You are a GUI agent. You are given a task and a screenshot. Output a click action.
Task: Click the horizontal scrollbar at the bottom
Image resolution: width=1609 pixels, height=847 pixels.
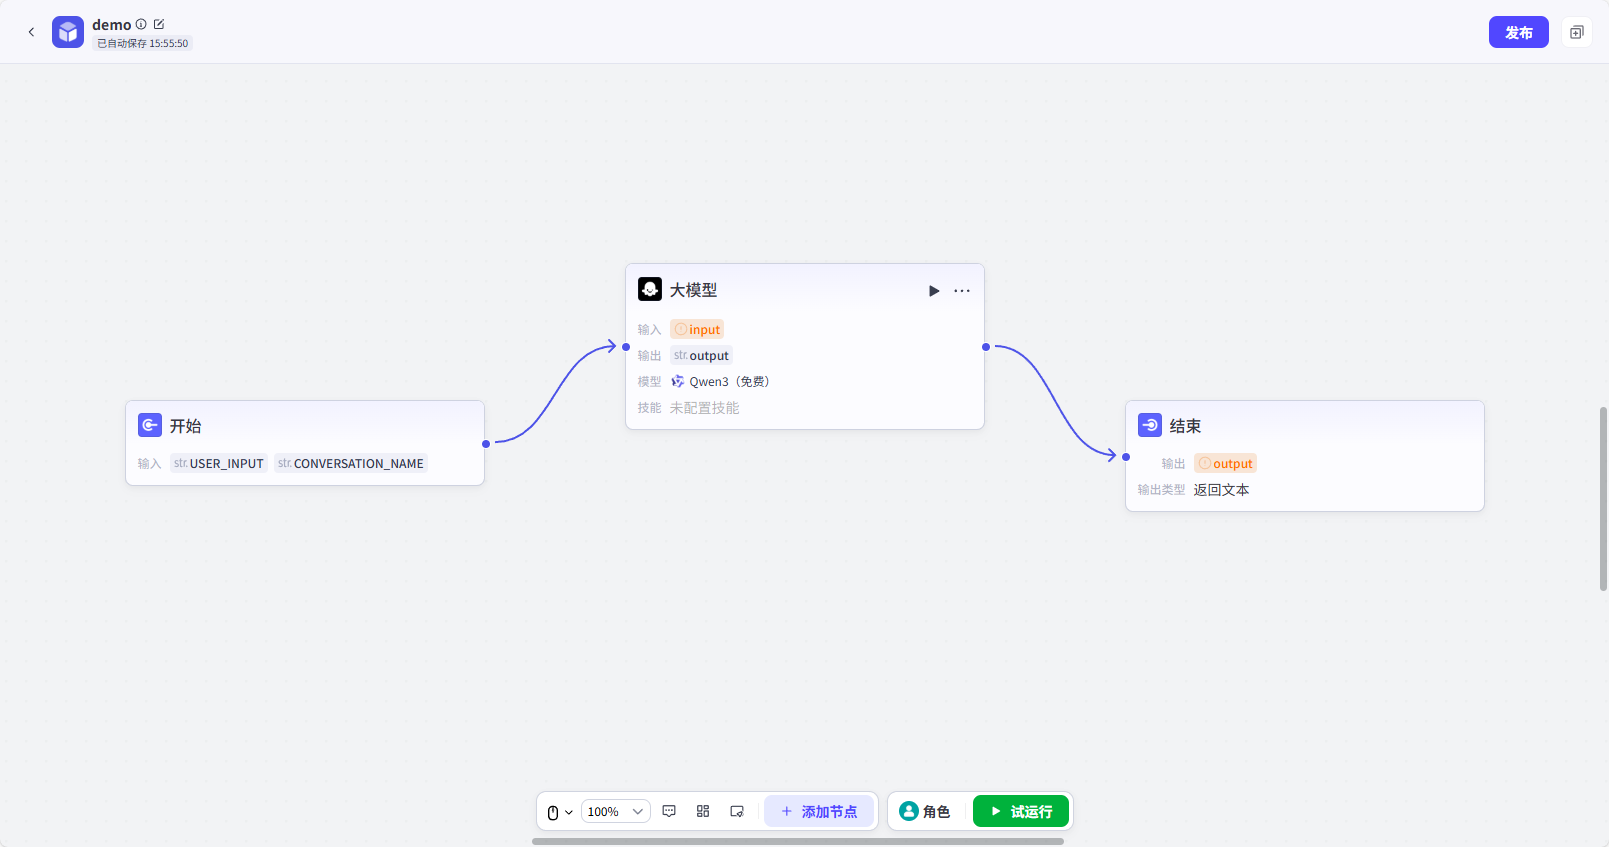pos(797,841)
